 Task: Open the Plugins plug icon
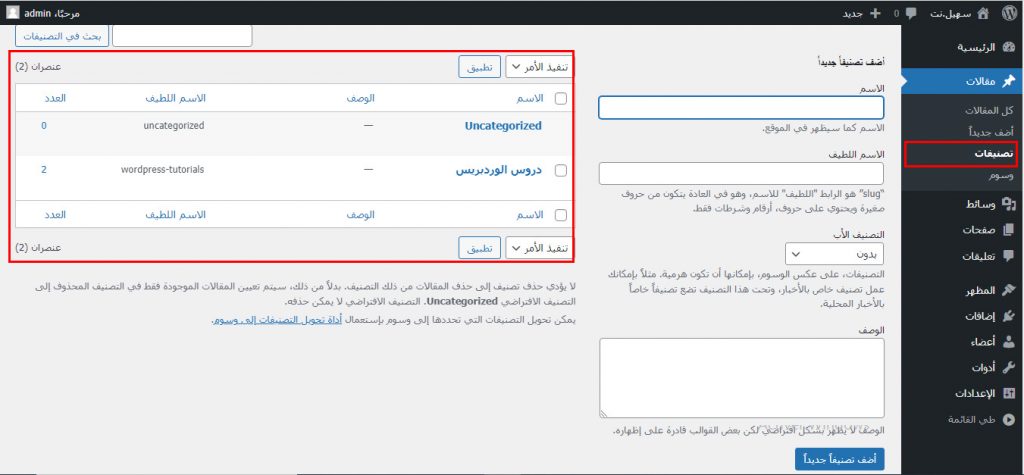pyautogui.click(x=1009, y=316)
